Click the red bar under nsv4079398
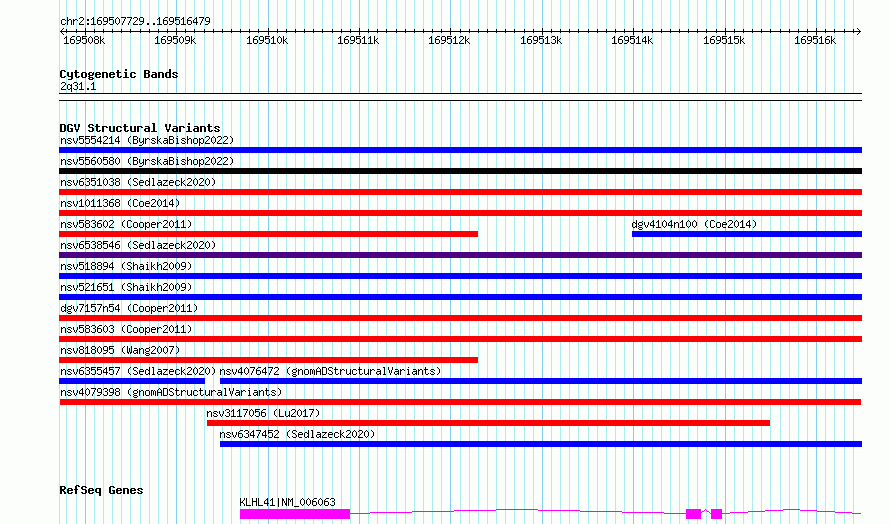This screenshot has height=524, width=890. [x=460, y=402]
